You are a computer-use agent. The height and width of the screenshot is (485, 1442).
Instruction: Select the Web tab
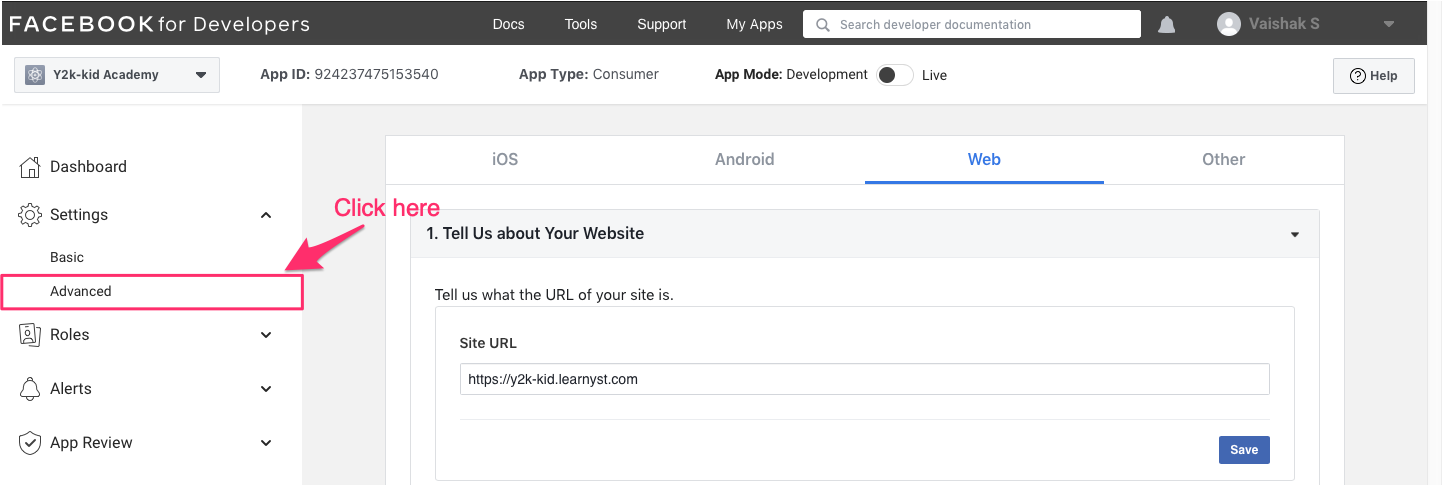point(984,159)
